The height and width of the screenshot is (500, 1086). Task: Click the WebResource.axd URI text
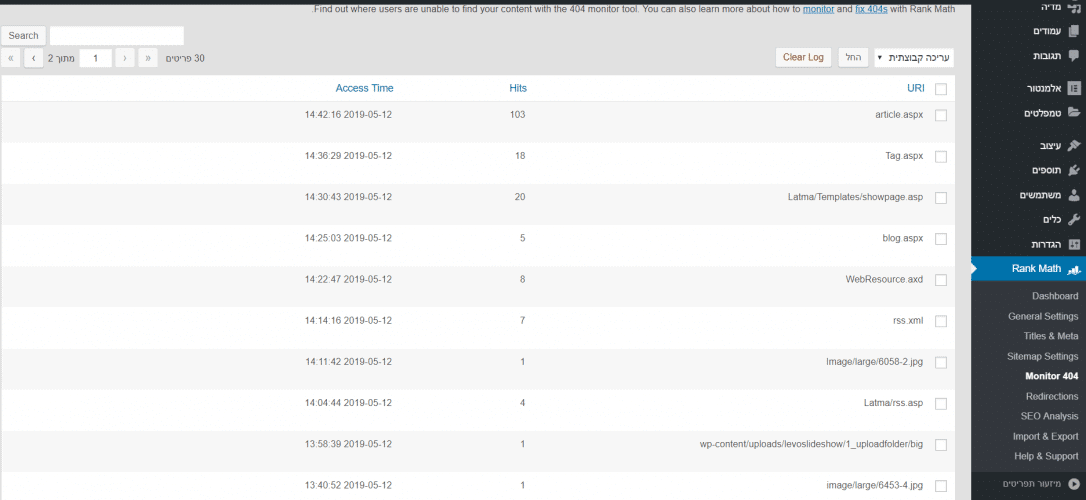pos(884,279)
